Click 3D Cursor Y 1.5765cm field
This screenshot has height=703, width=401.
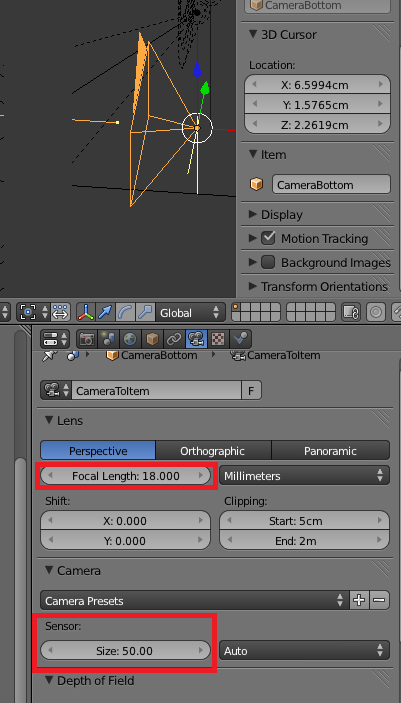coord(317,104)
